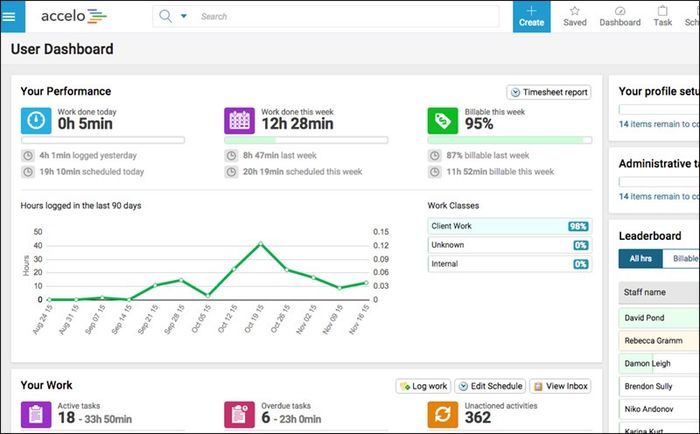Click the blue work done today clock icon
This screenshot has height=434, width=700.
click(x=36, y=121)
